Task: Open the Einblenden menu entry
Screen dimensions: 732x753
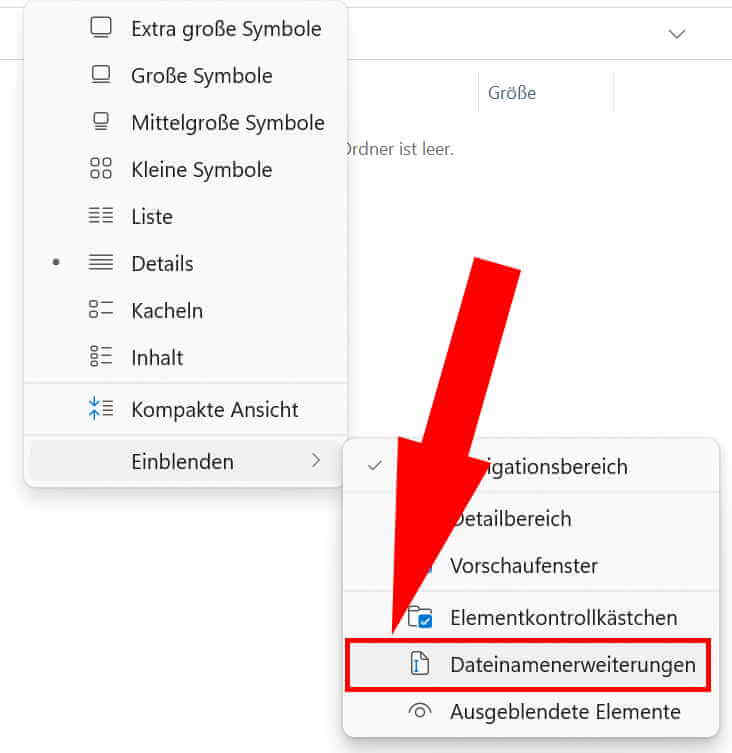Action: pos(185,461)
